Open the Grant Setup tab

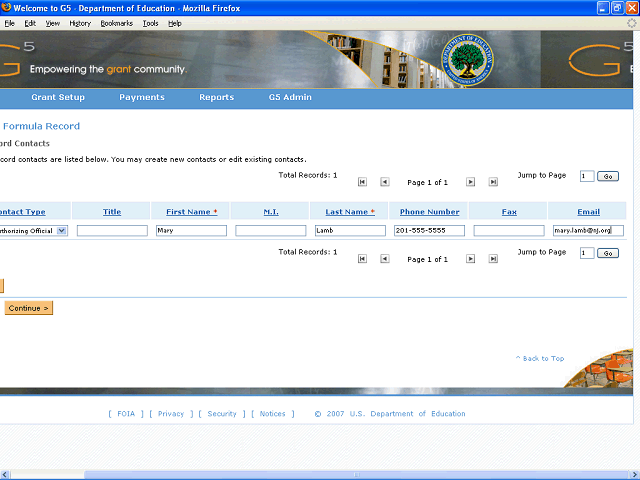point(58,97)
